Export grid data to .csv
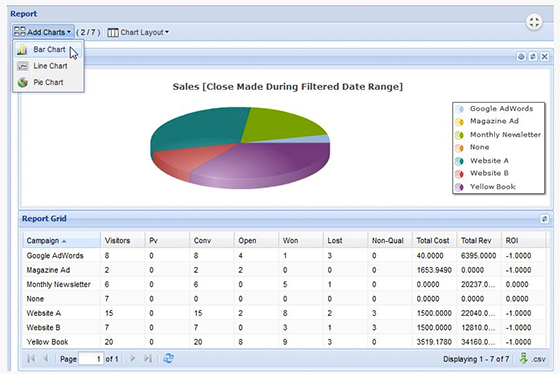Screen dimensions: 560x374 pyautogui.click(x=532, y=359)
